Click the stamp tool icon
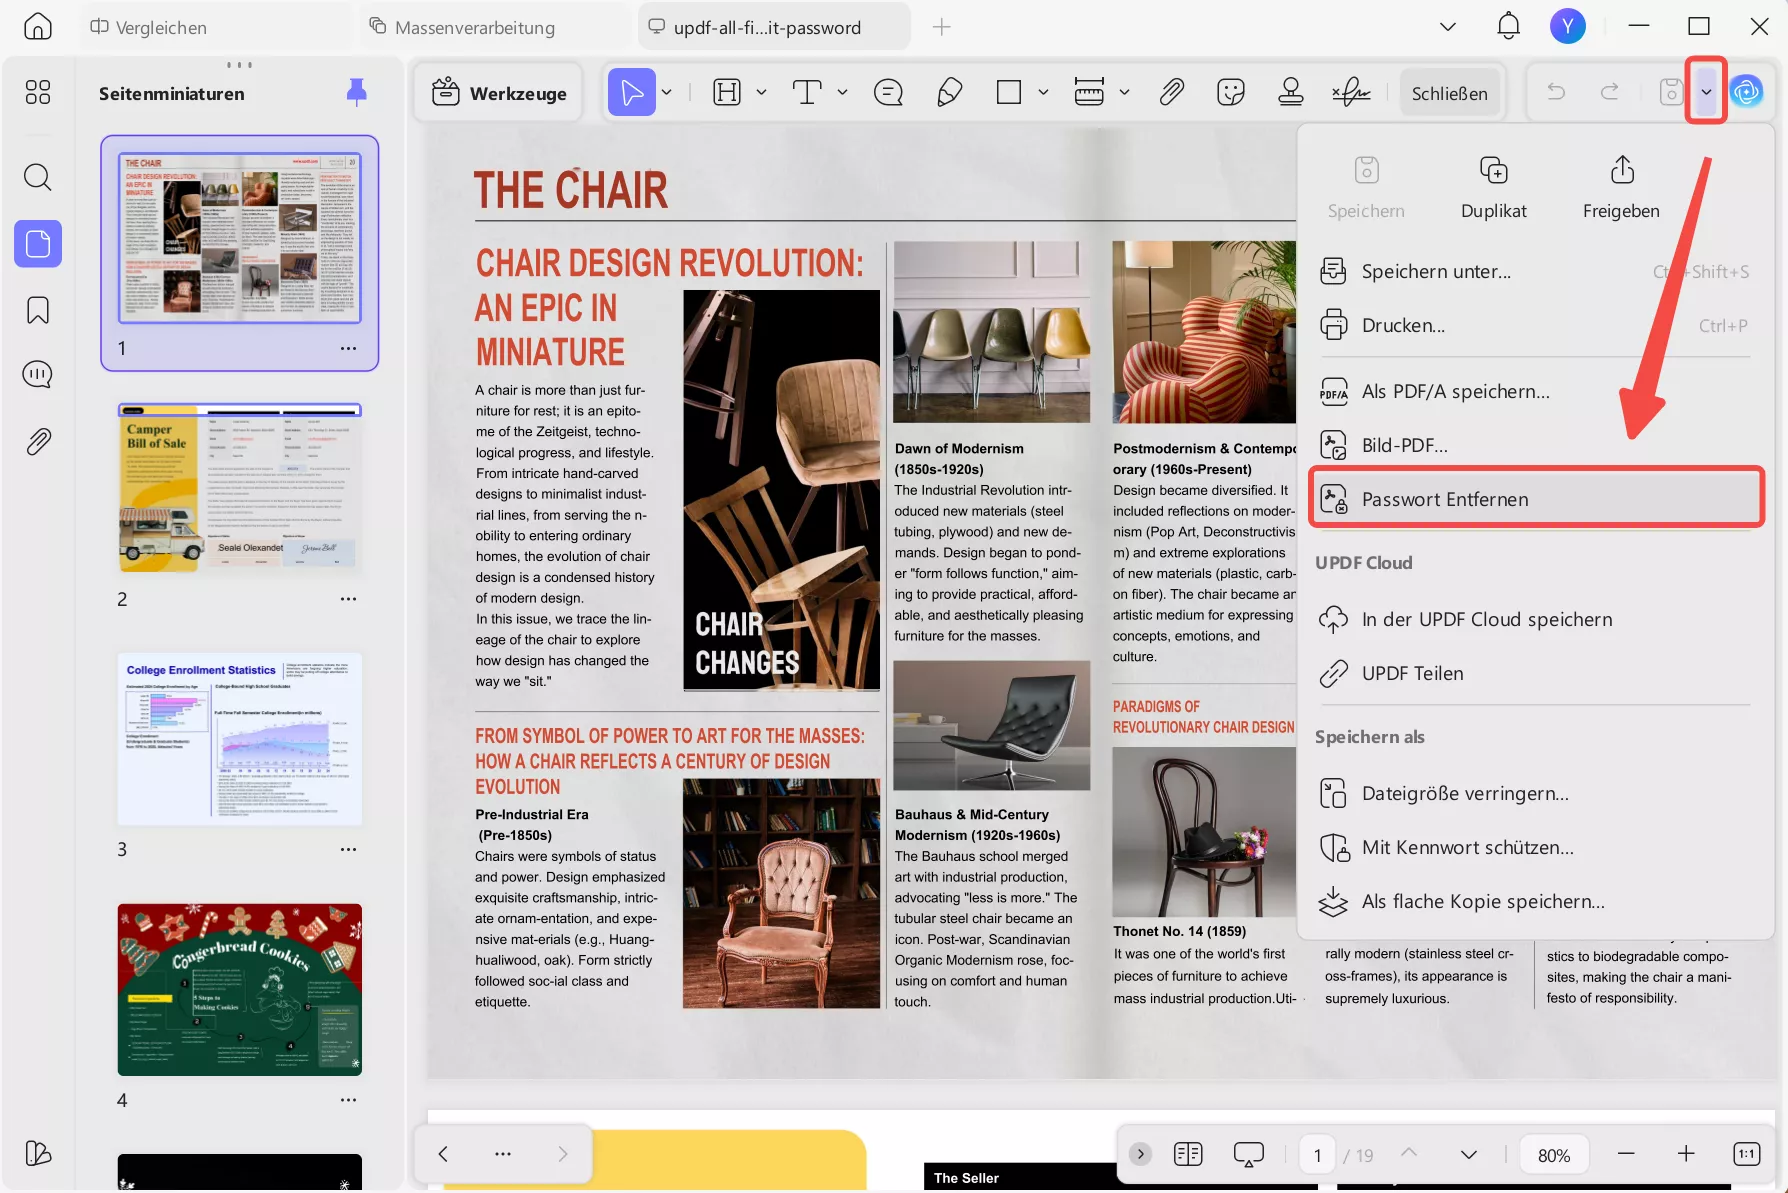The image size is (1788, 1193). pyautogui.click(x=1290, y=93)
